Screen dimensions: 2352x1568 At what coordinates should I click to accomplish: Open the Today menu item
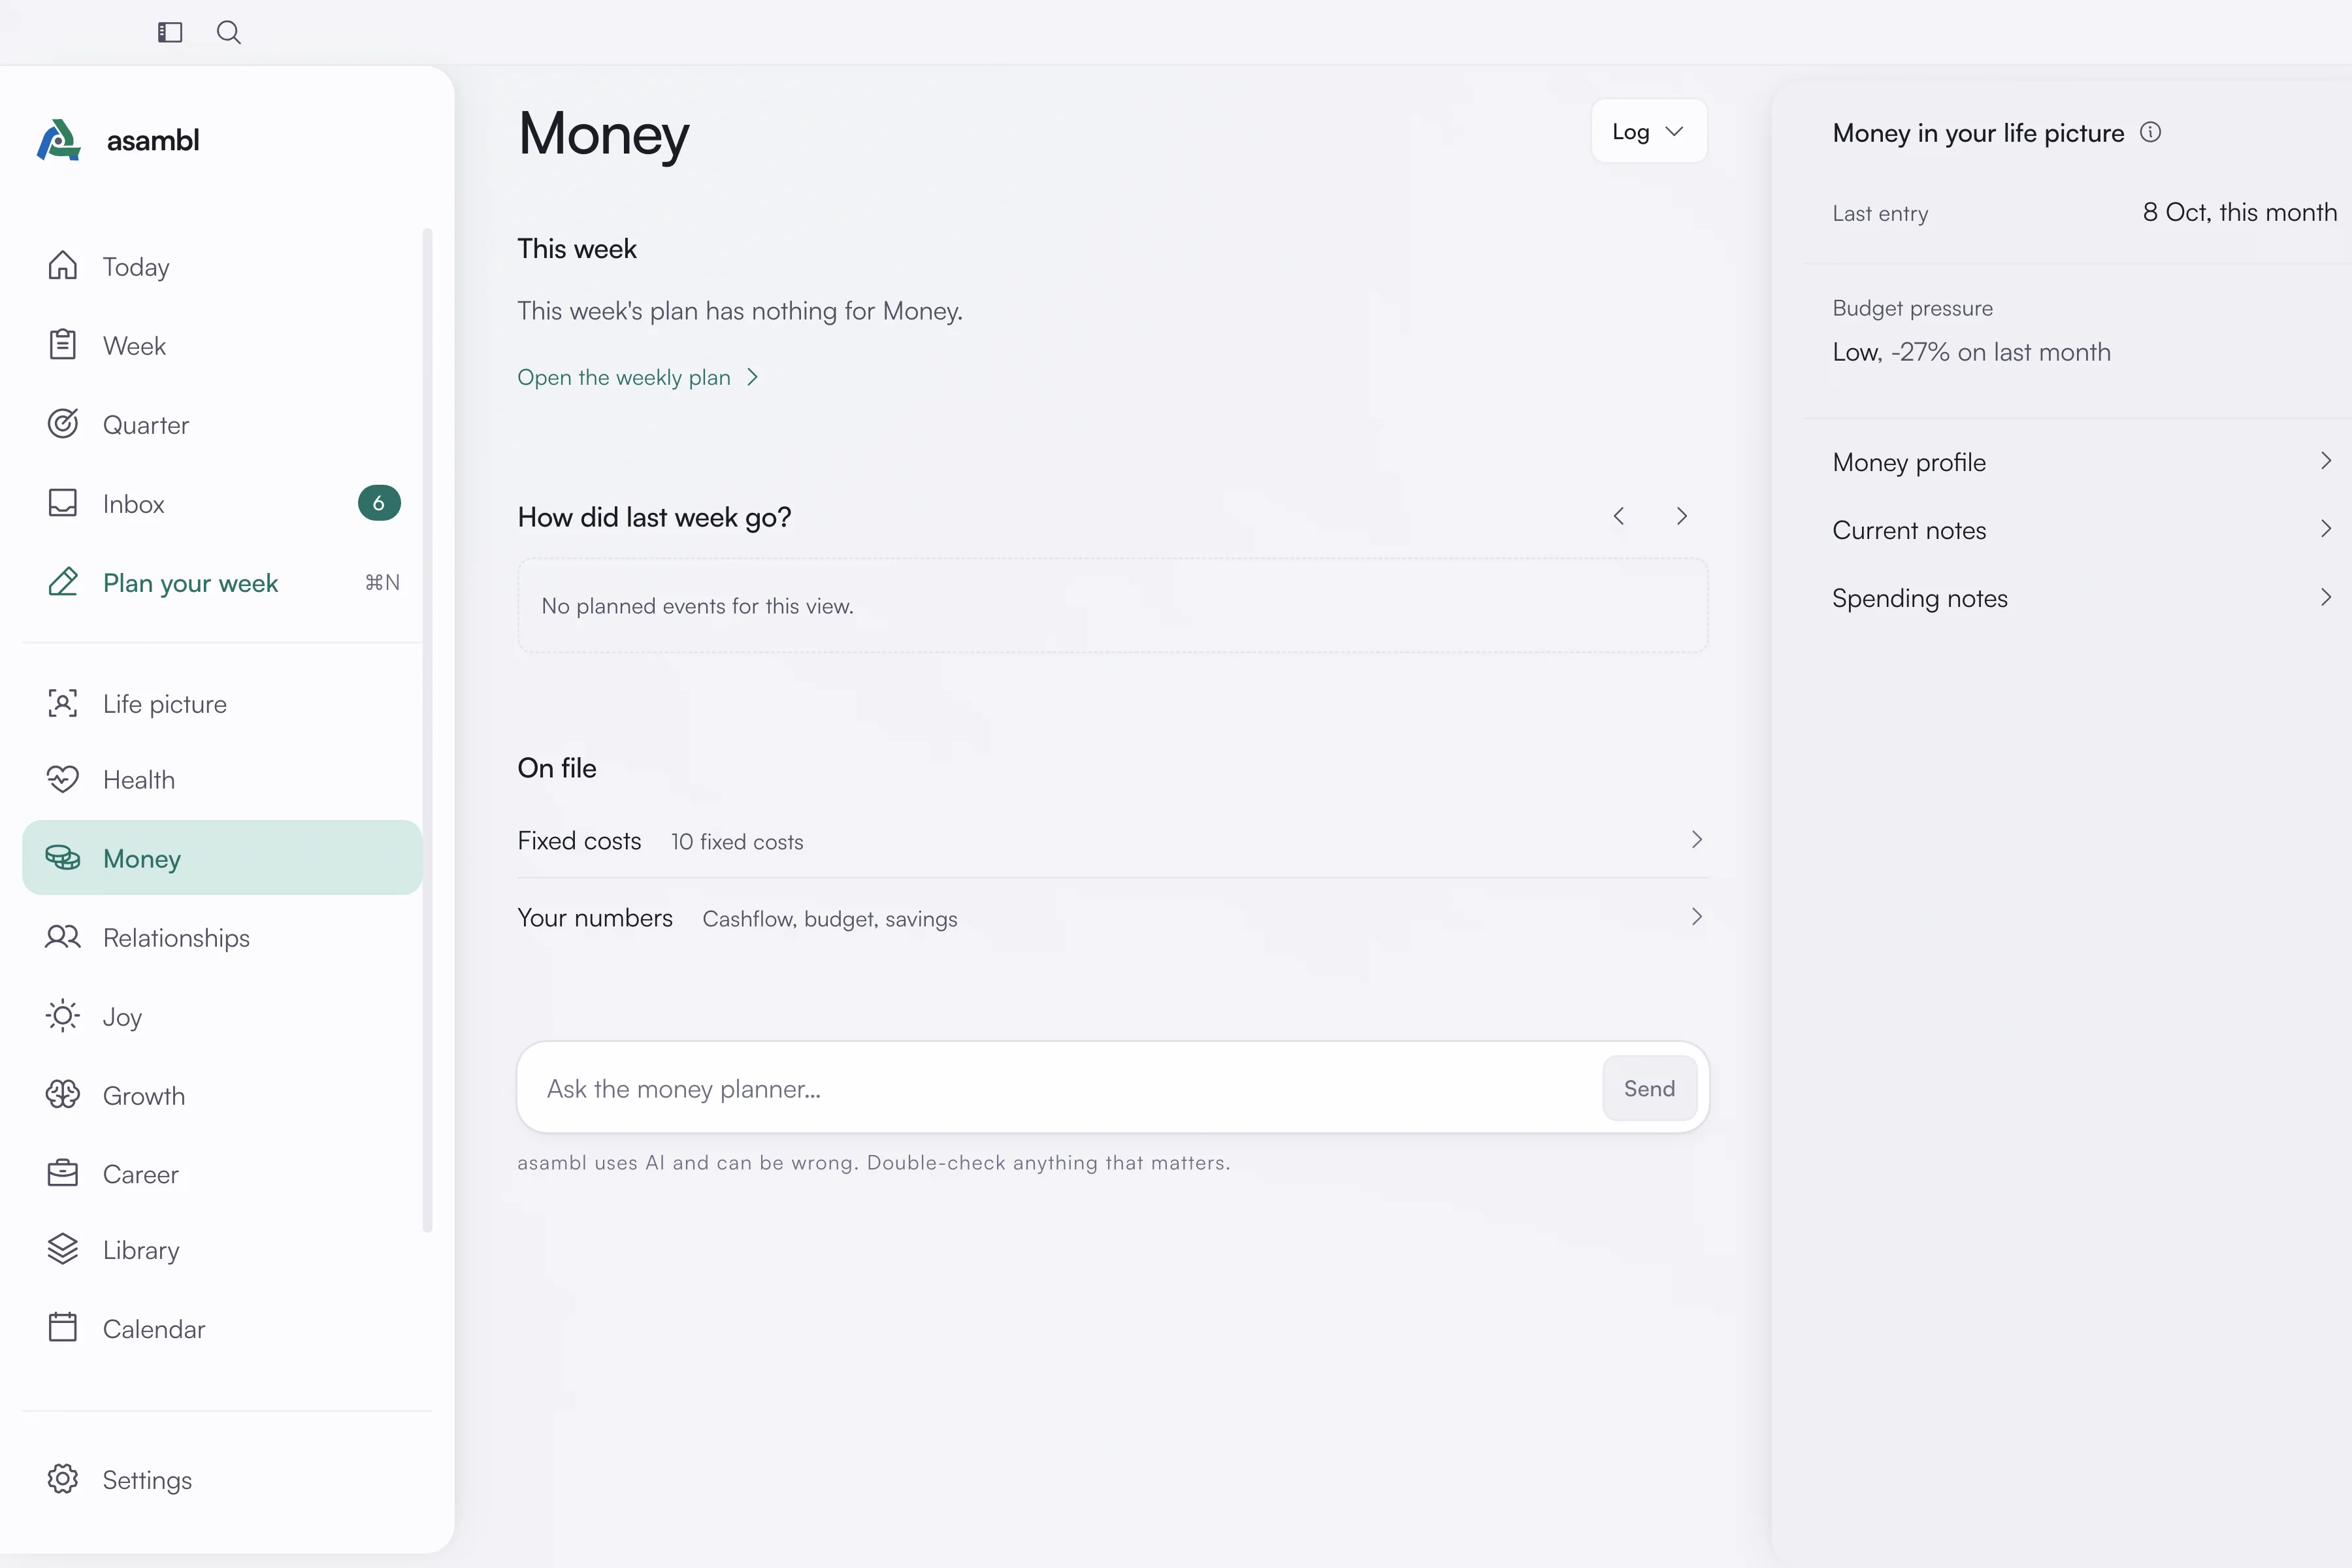[222, 266]
